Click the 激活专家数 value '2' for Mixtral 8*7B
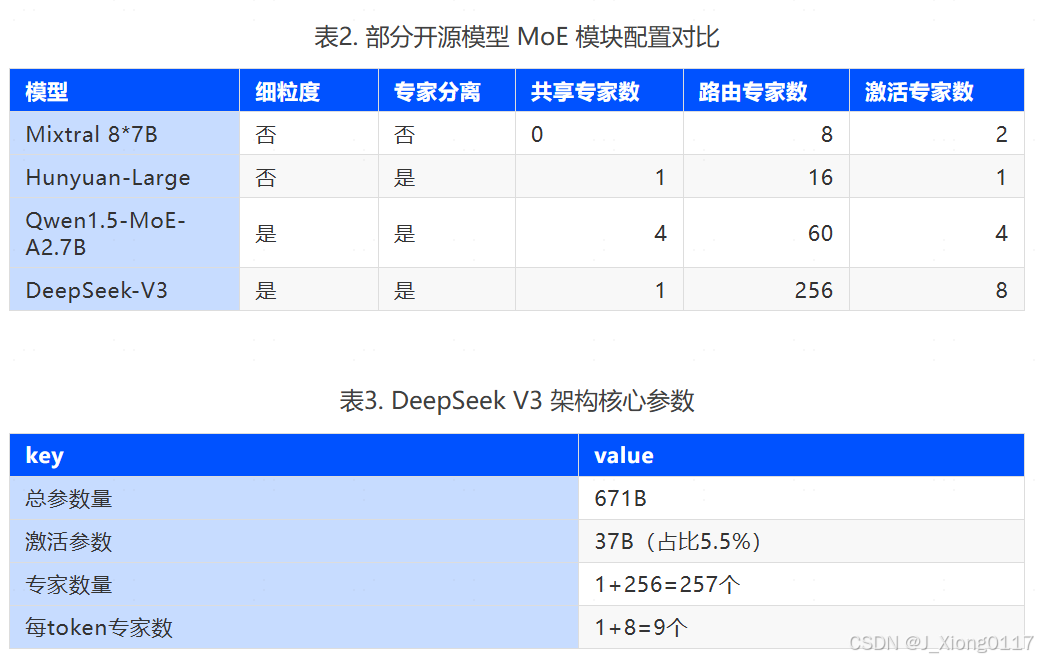 click(x=1001, y=134)
